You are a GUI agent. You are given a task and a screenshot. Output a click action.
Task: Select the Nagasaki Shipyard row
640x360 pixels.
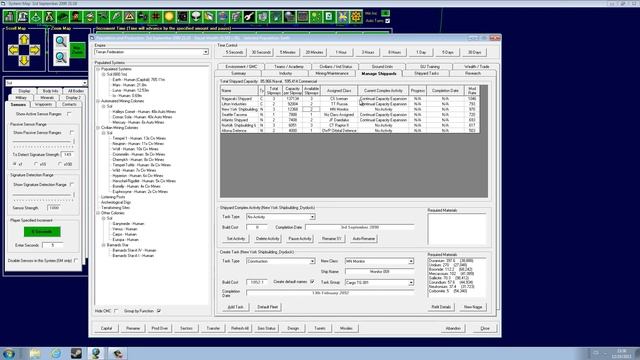click(x=349, y=98)
